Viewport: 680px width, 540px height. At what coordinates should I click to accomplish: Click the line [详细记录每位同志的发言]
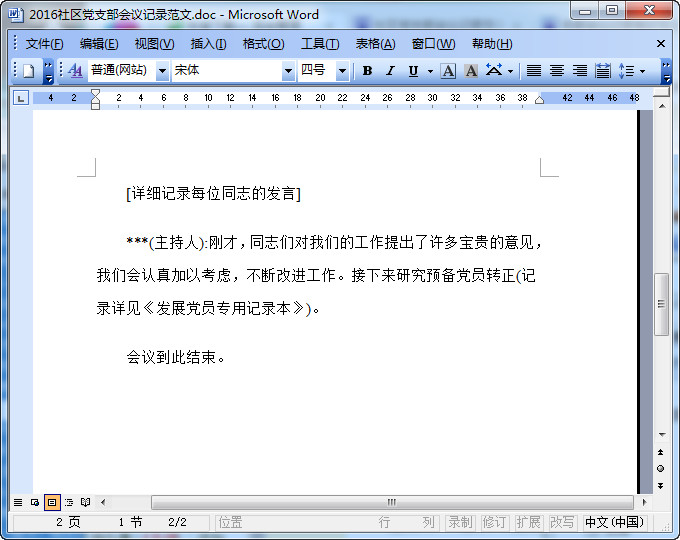213,193
